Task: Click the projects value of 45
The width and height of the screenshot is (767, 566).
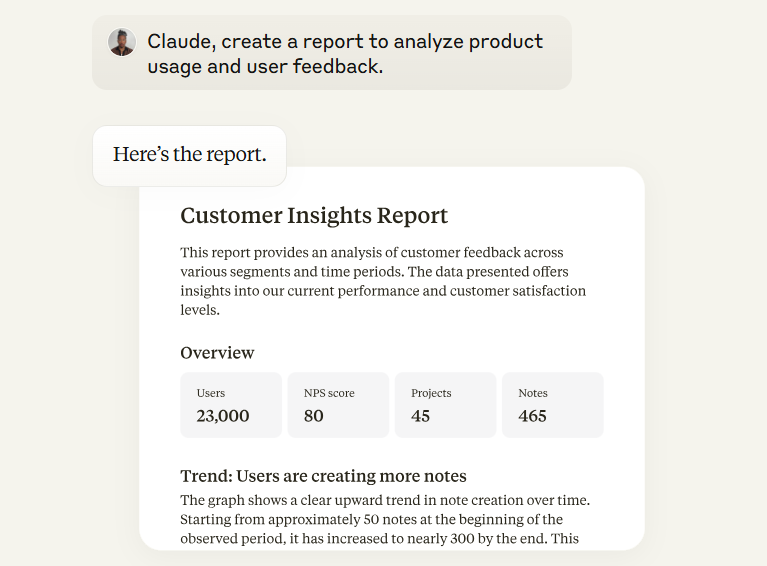Action: (x=421, y=416)
